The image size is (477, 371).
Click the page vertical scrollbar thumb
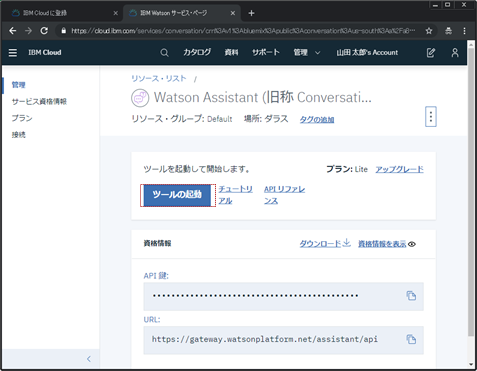pyautogui.click(x=471, y=192)
